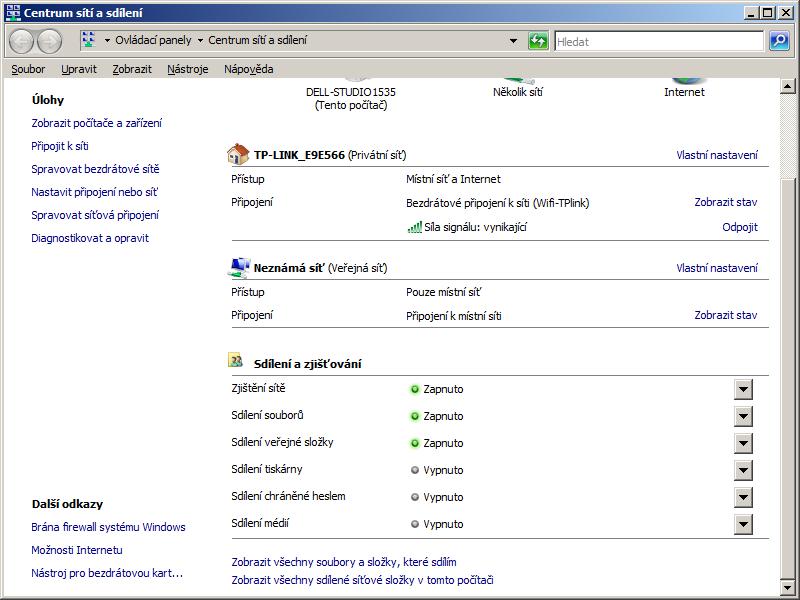
Task: Expand the Zjištění sítě settings
Action: pyautogui.click(x=742, y=389)
